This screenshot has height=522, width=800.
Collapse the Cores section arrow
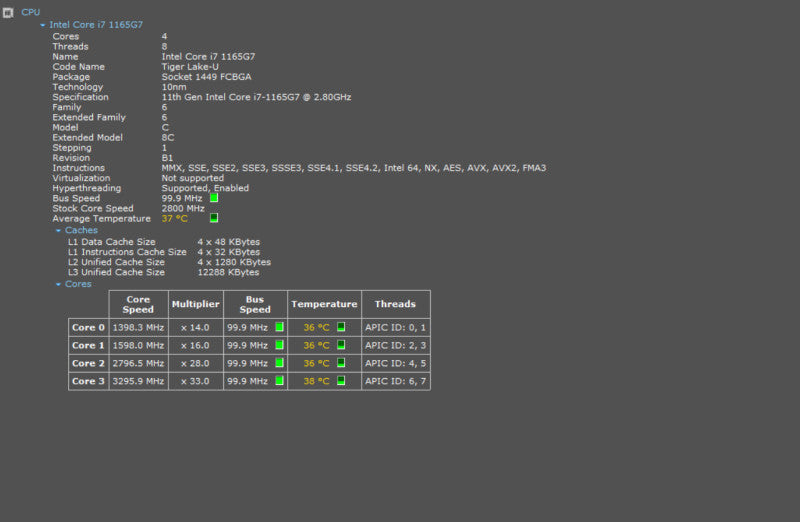click(58, 284)
